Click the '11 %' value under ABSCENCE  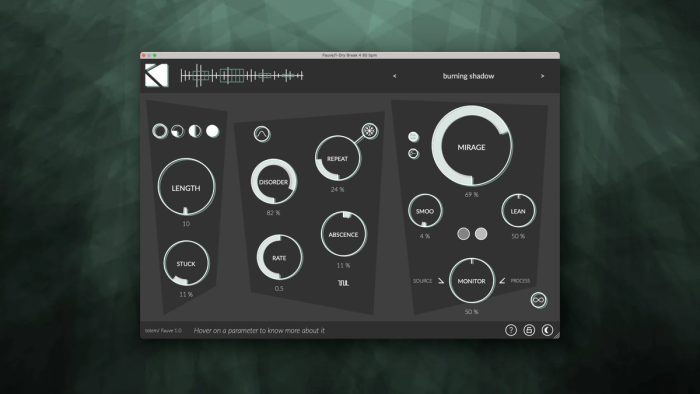tap(343, 265)
